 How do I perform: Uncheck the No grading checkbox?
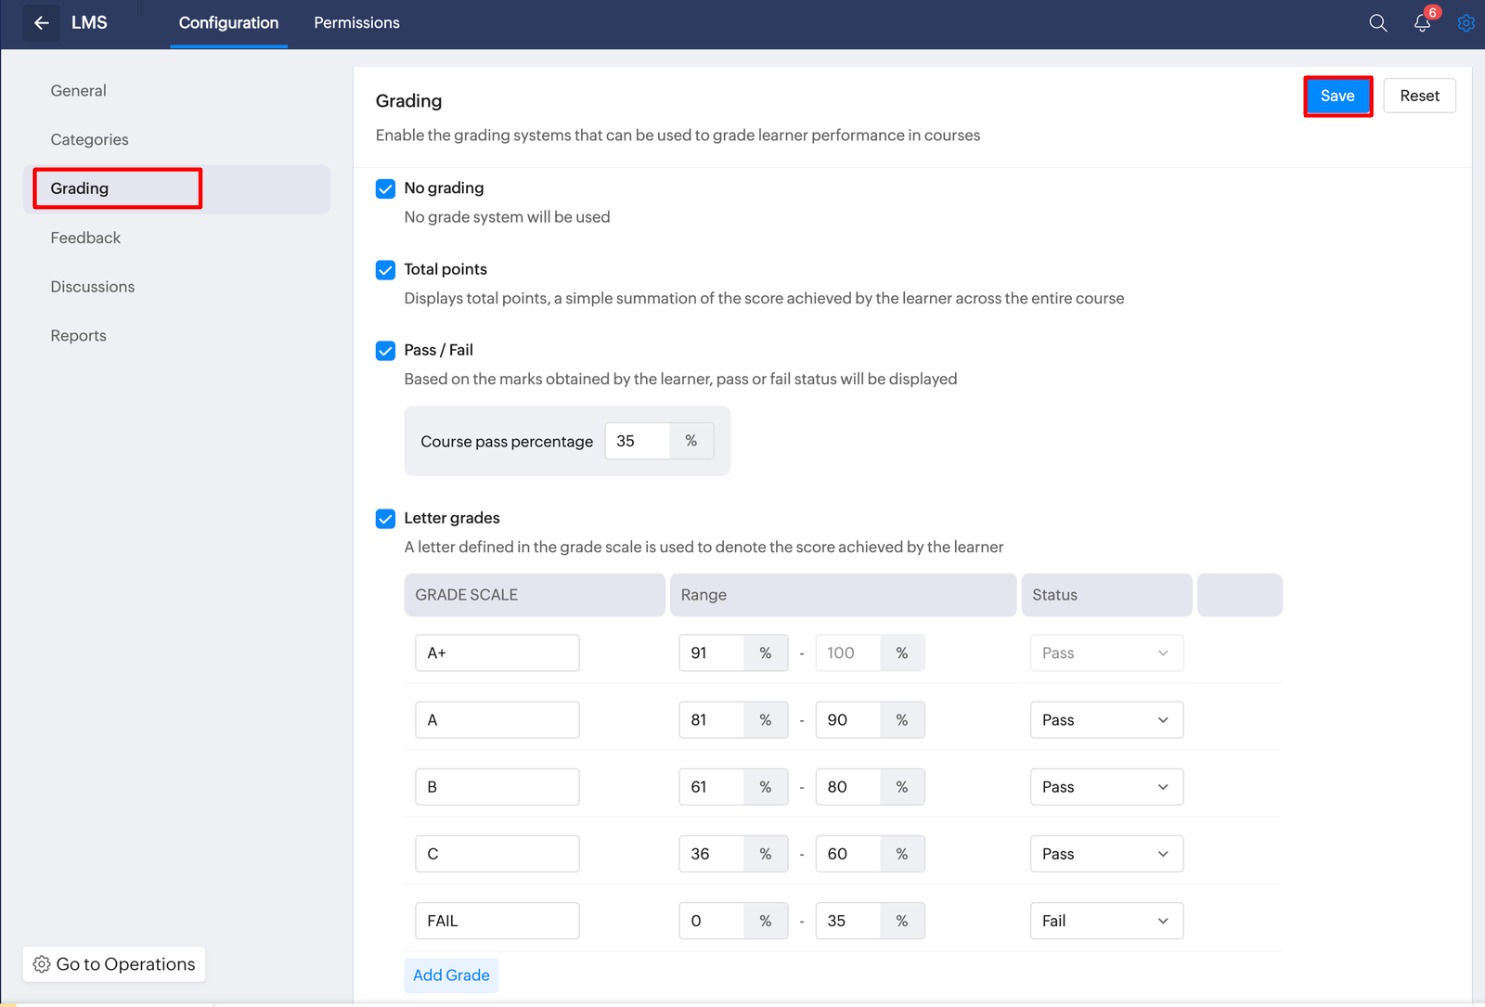(385, 189)
